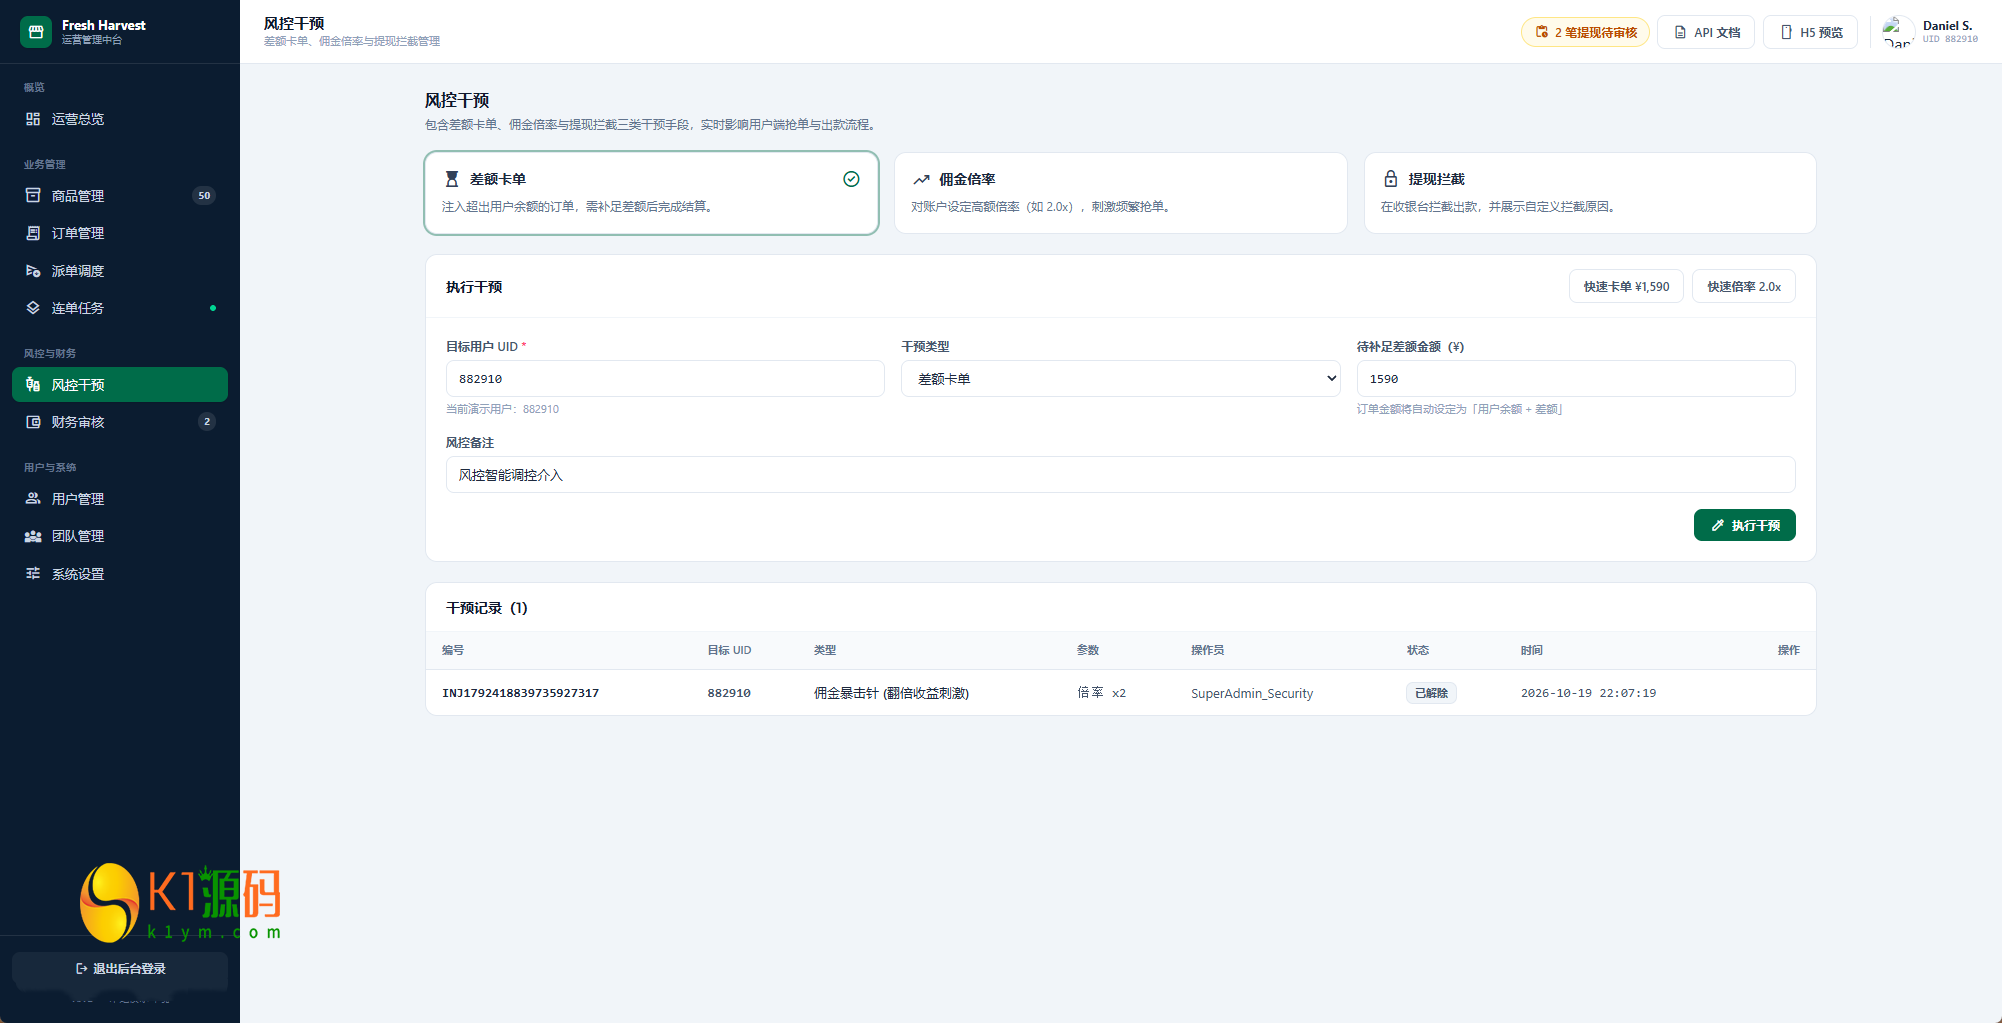The height and width of the screenshot is (1023, 2002).
Task: Open 财务审核 in sidebar
Action: 120,422
